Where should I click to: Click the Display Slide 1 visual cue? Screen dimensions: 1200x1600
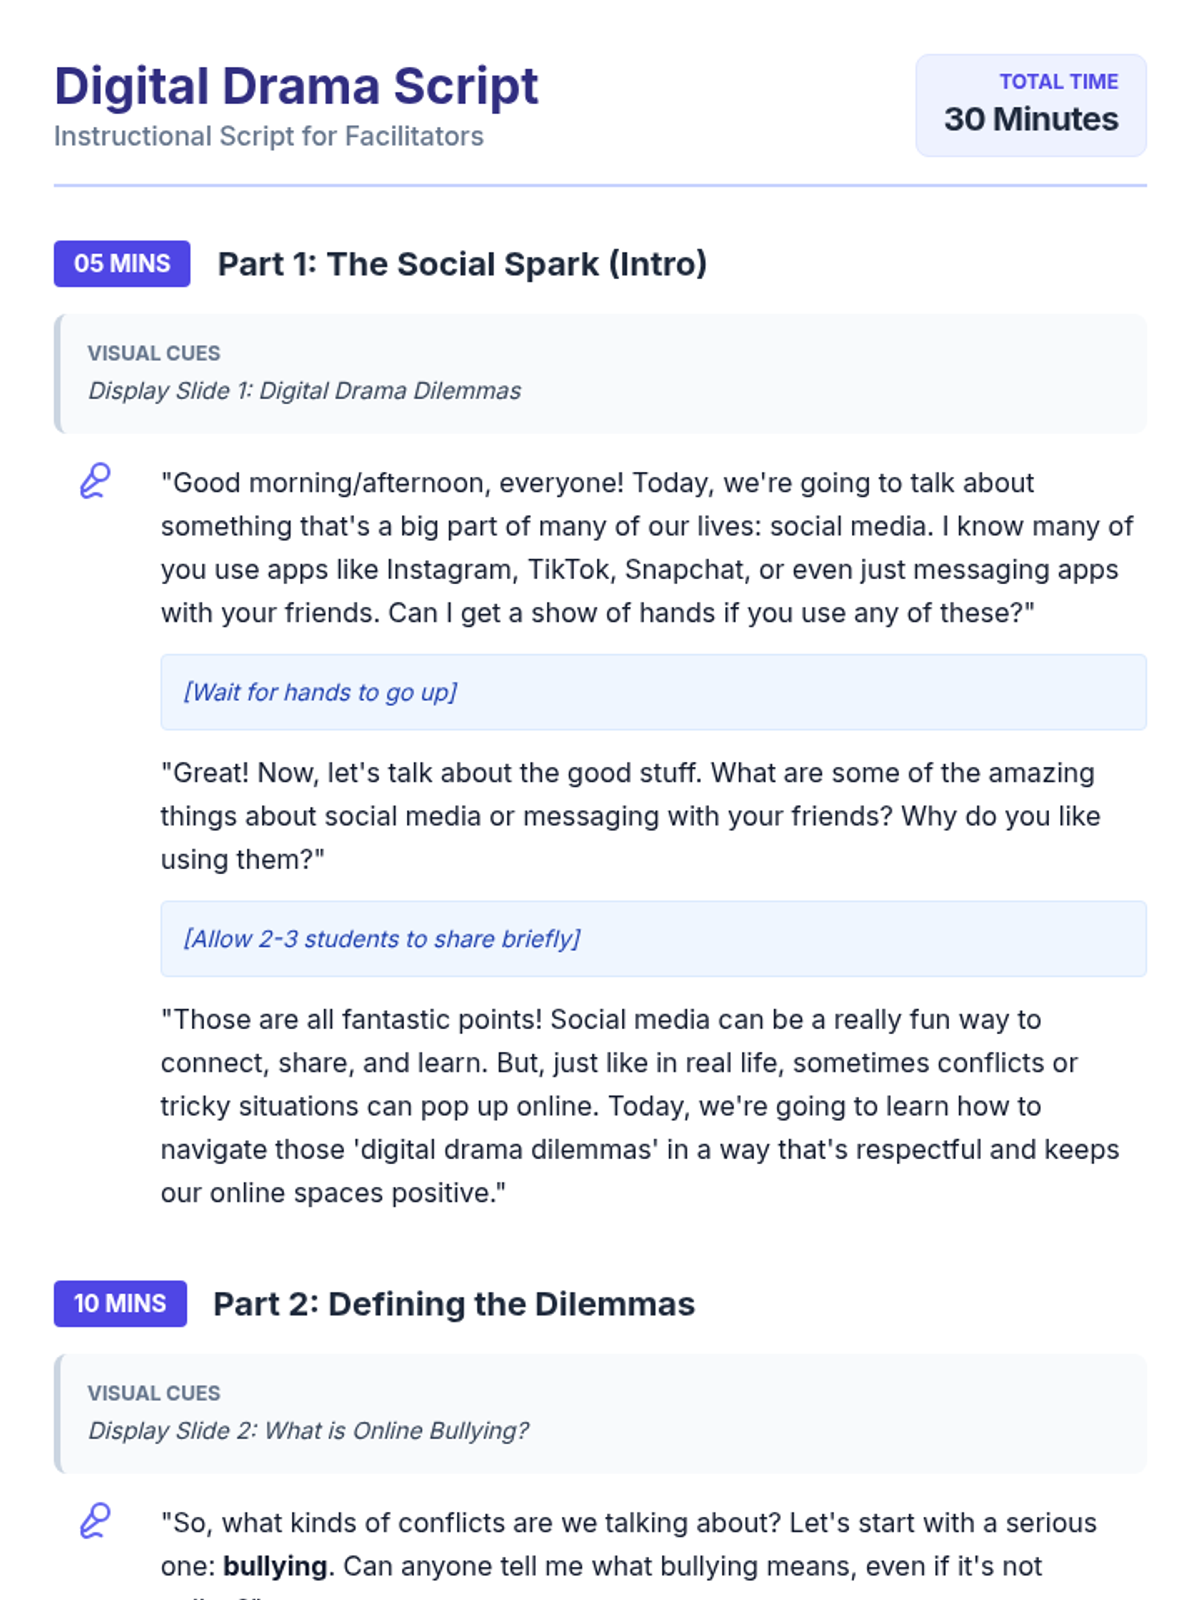(x=305, y=391)
